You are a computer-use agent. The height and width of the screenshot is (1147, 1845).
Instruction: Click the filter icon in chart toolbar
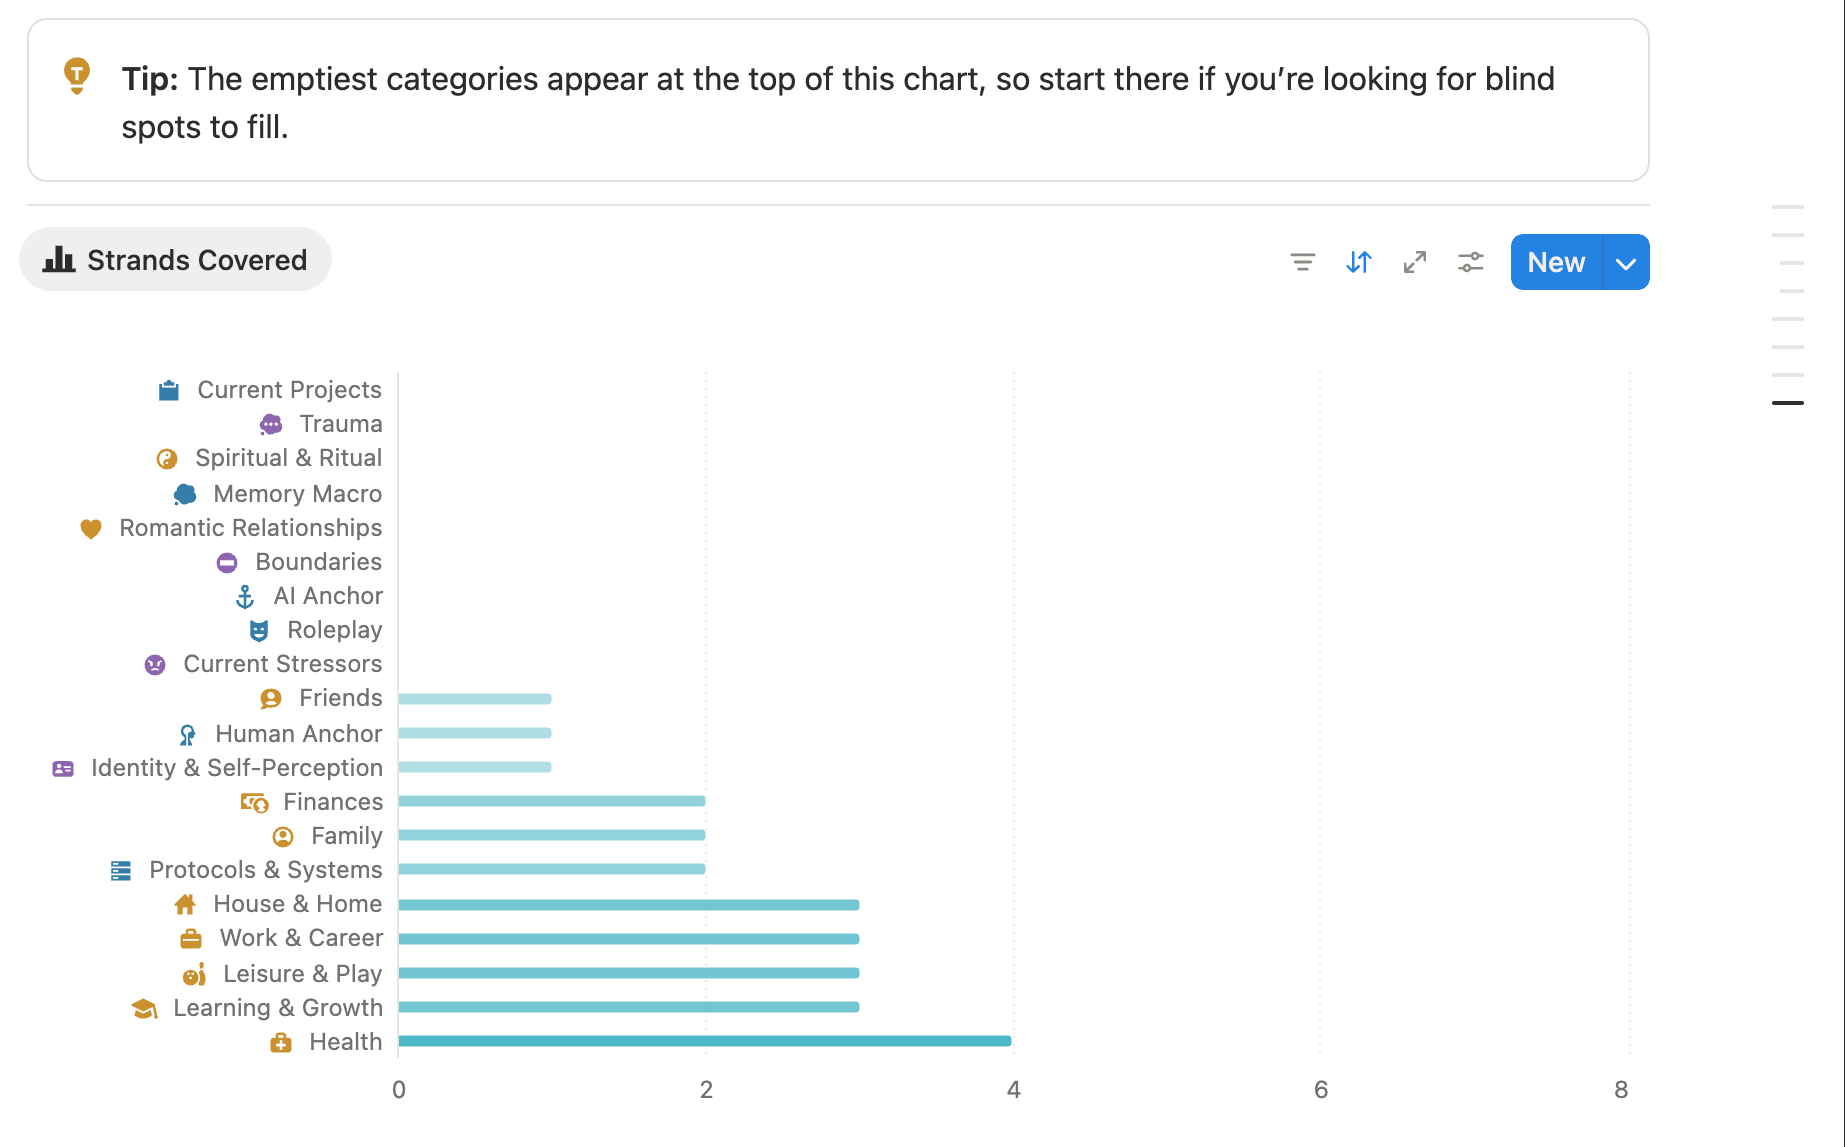(x=1302, y=262)
